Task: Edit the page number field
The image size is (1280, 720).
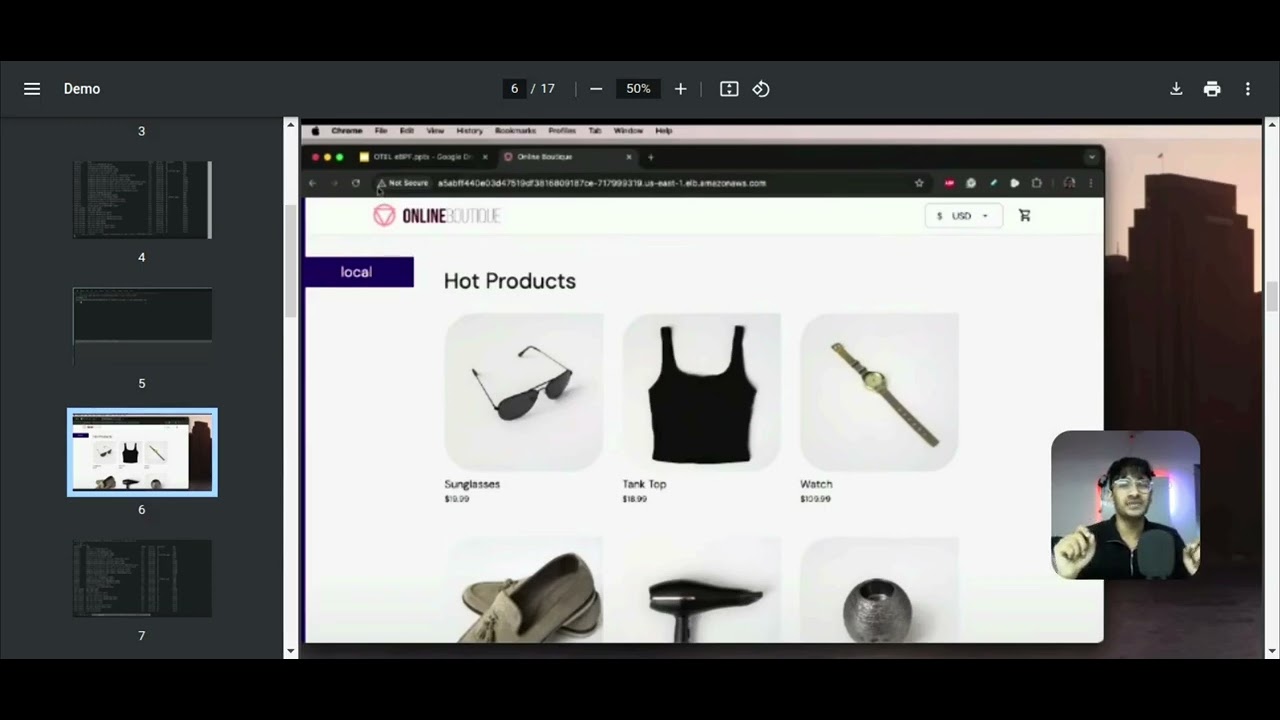Action: (514, 89)
